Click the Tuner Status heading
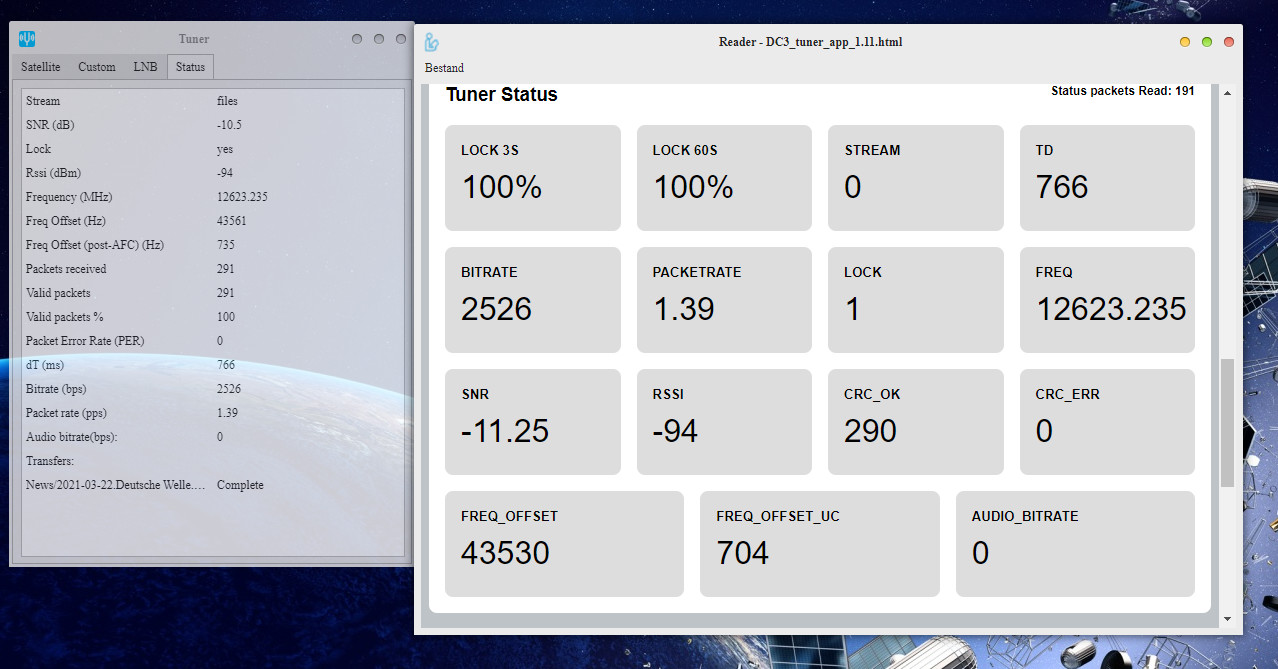Screen dimensions: 1278x669 click(501, 95)
